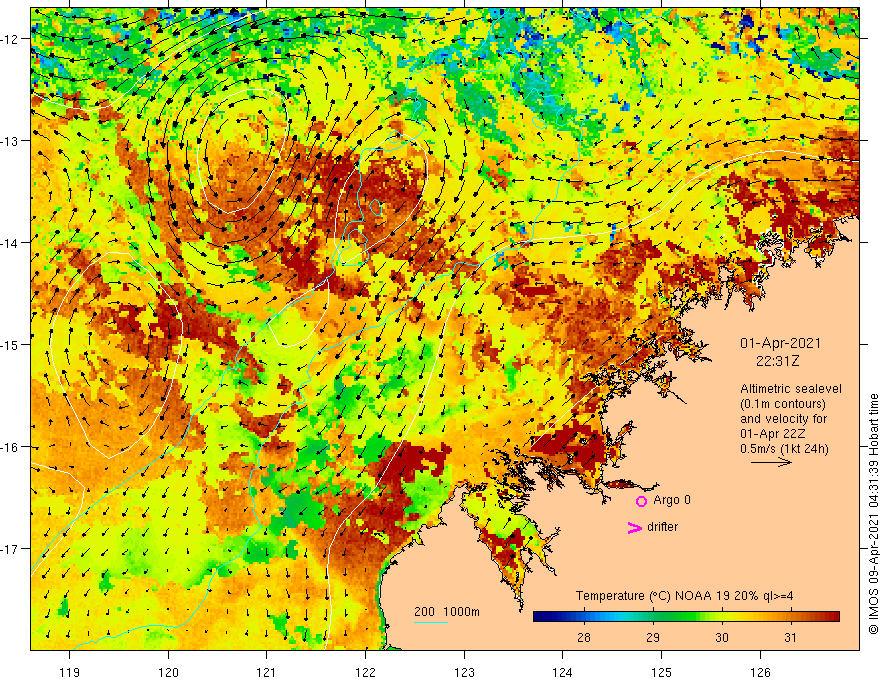This screenshot has height=680, width=880.
Task: Click the 119 longitude axis label
Action: [70, 672]
